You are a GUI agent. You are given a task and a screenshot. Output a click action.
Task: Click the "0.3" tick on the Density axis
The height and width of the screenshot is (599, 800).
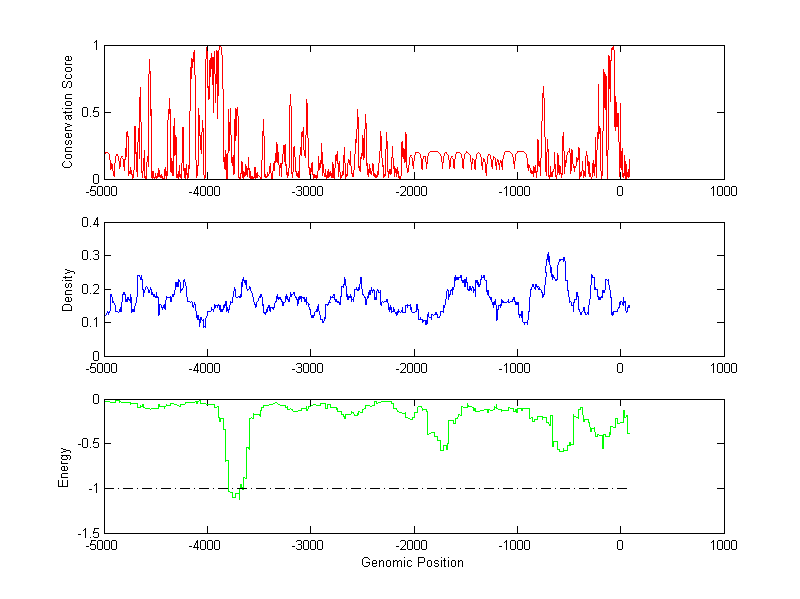click(87, 256)
